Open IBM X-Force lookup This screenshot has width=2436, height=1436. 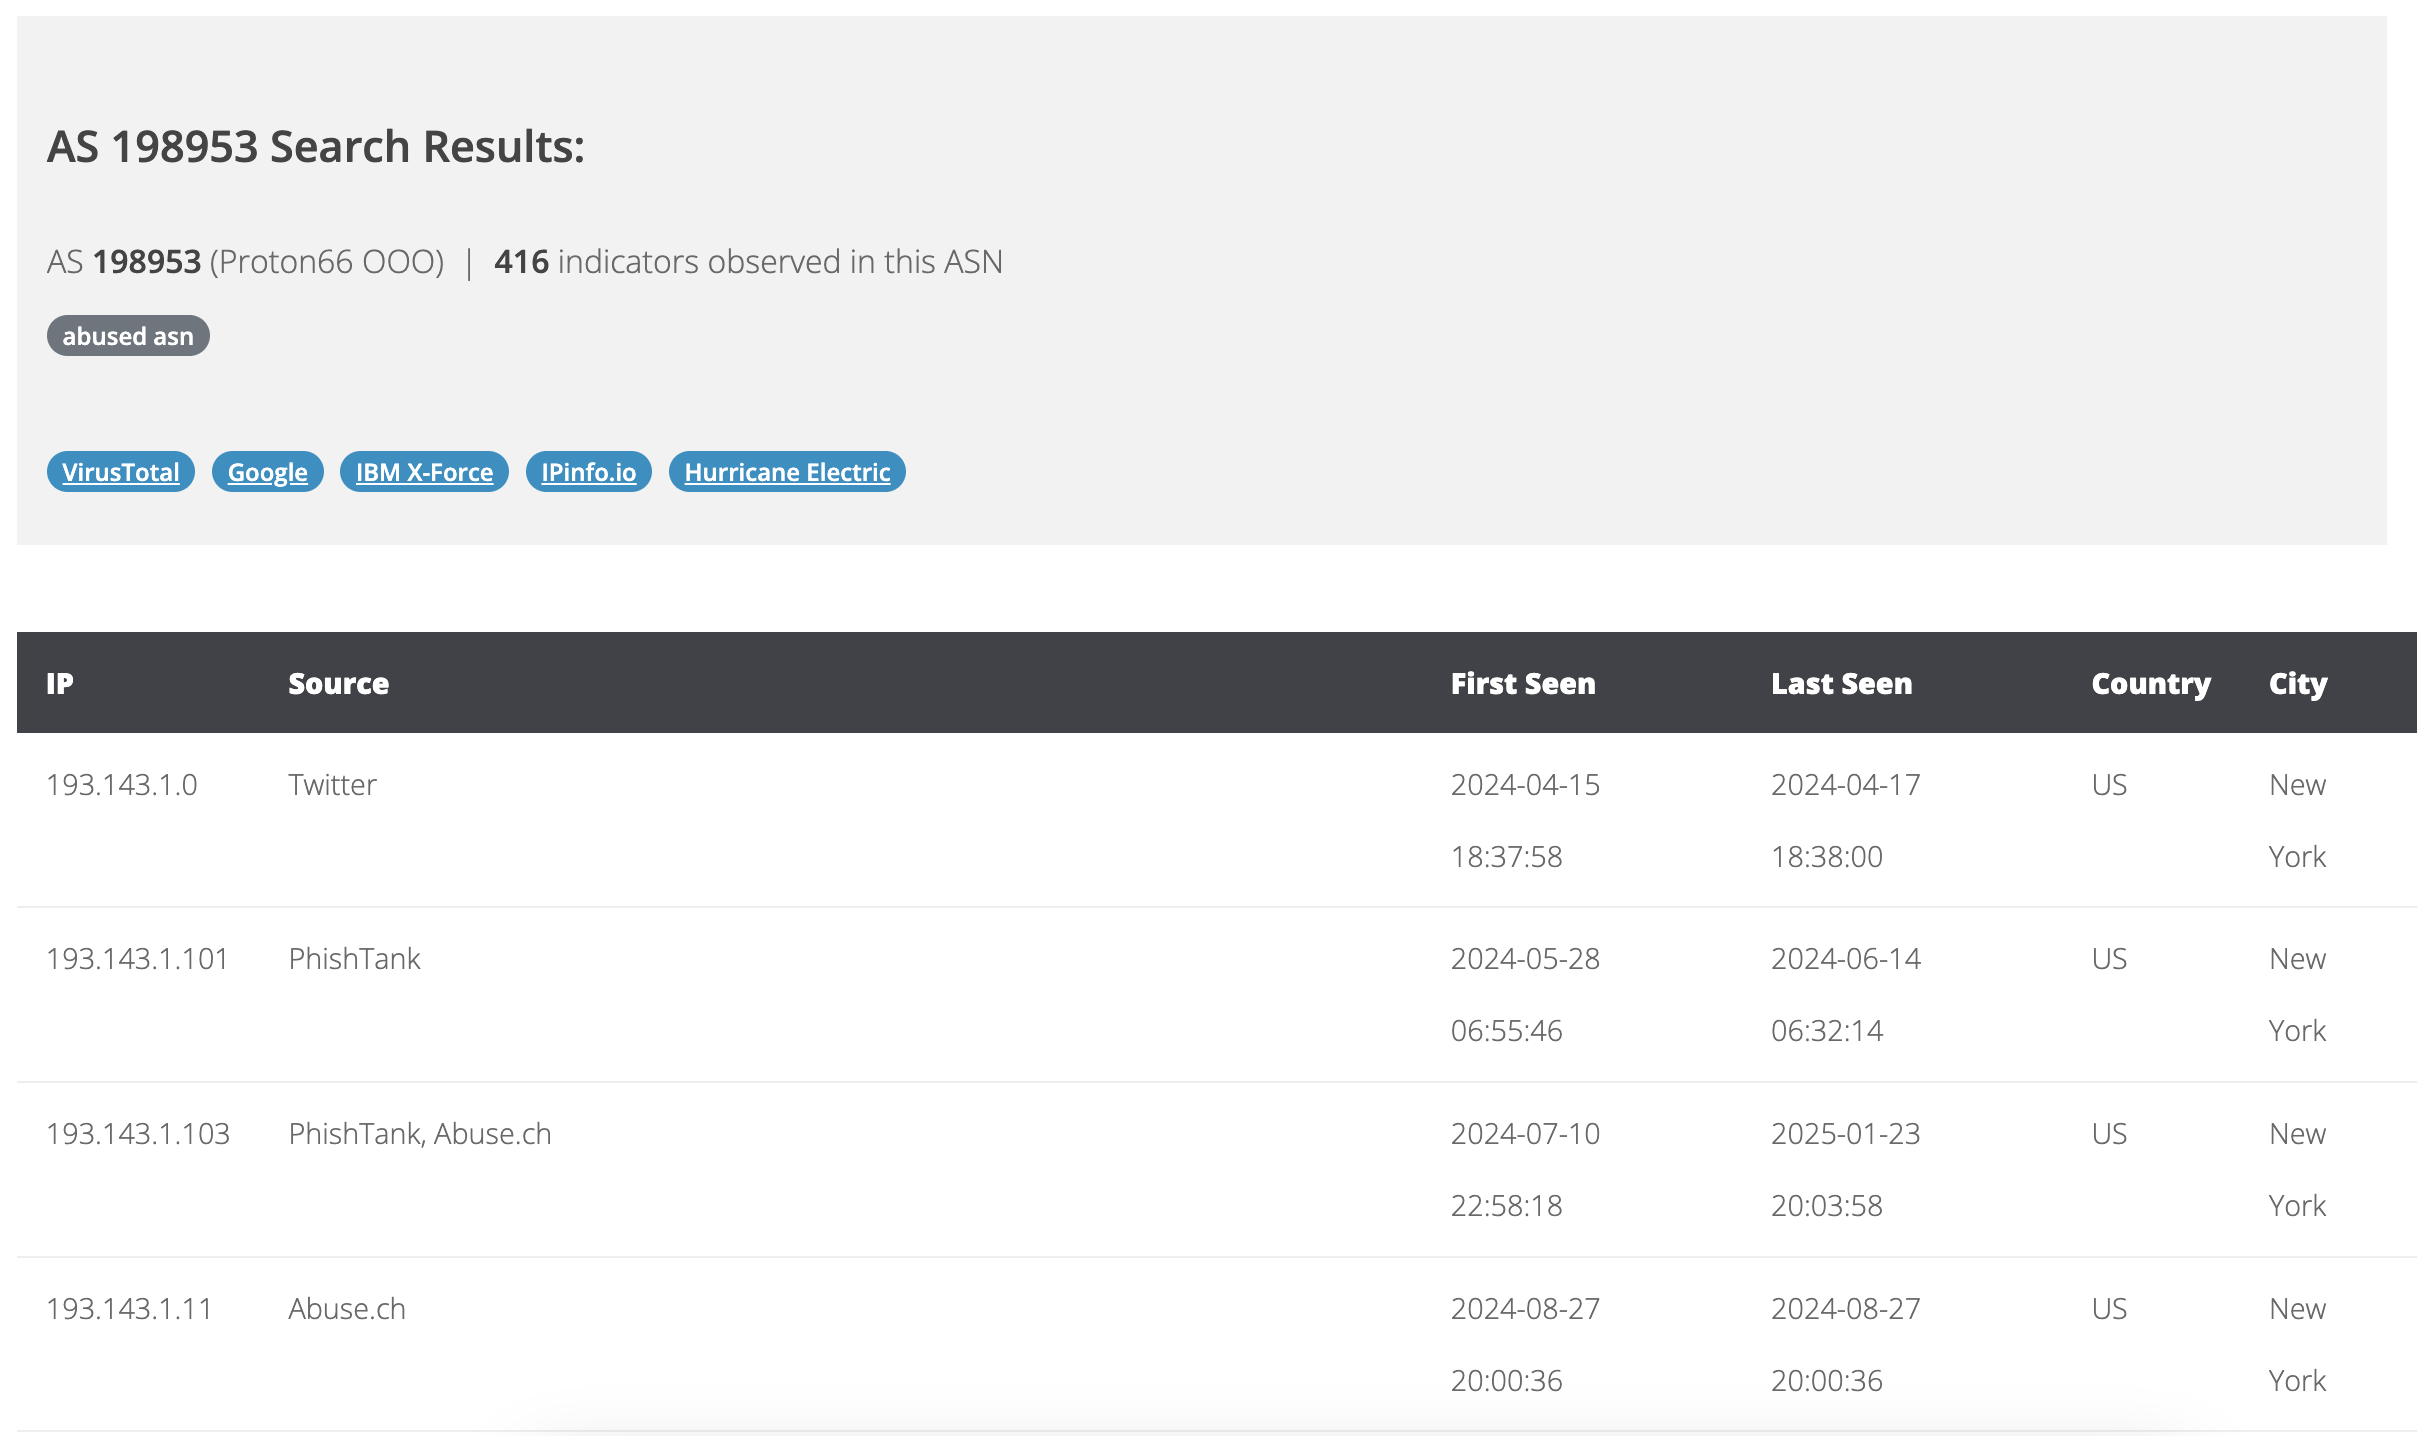(x=424, y=472)
